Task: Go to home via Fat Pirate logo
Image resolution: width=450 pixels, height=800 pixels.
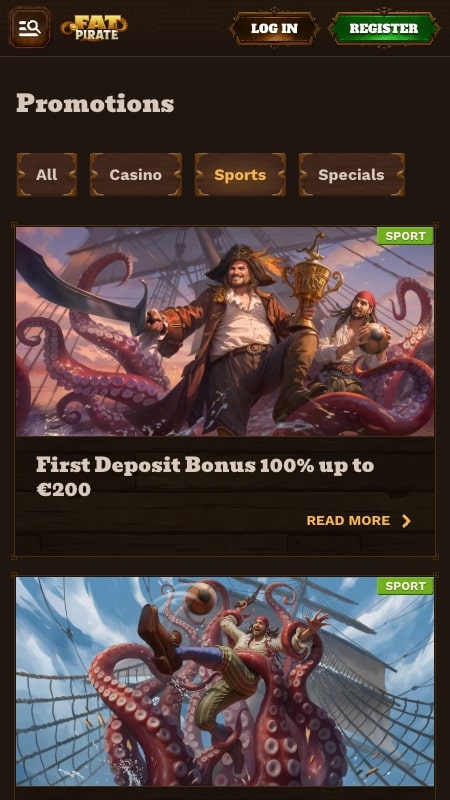Action: coord(94,28)
